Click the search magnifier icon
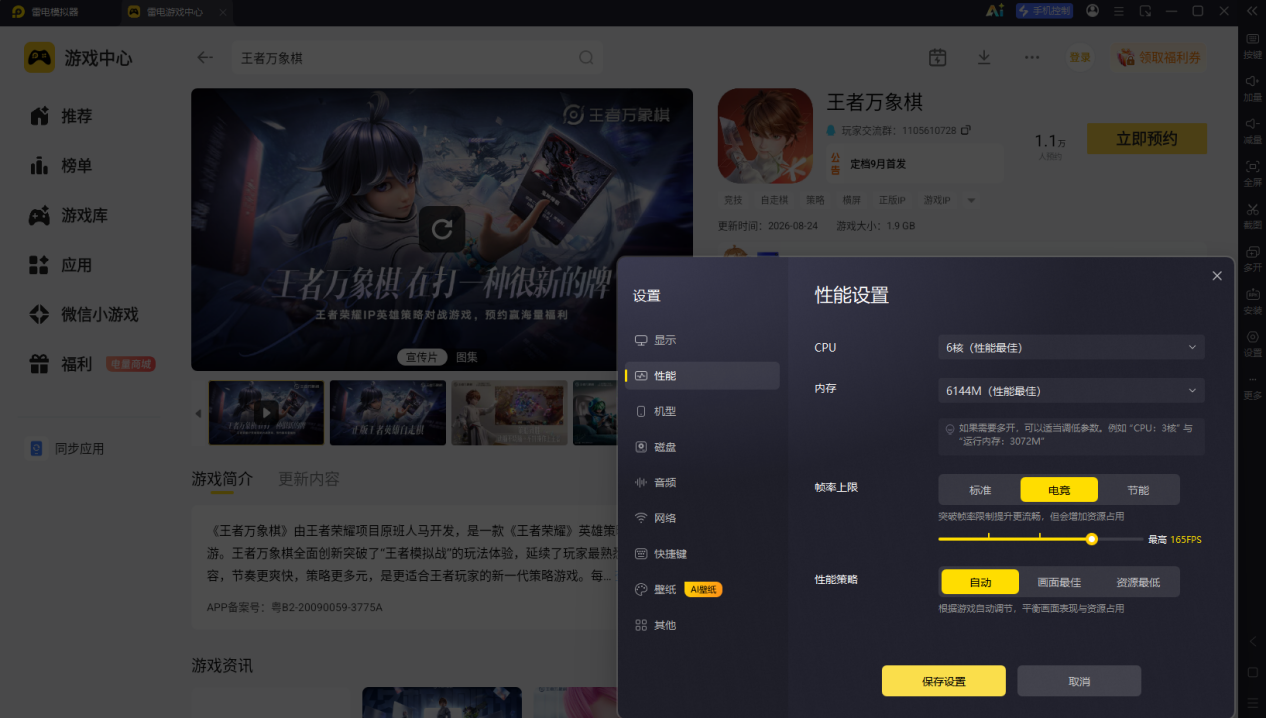The width and height of the screenshot is (1266, 718). click(586, 58)
